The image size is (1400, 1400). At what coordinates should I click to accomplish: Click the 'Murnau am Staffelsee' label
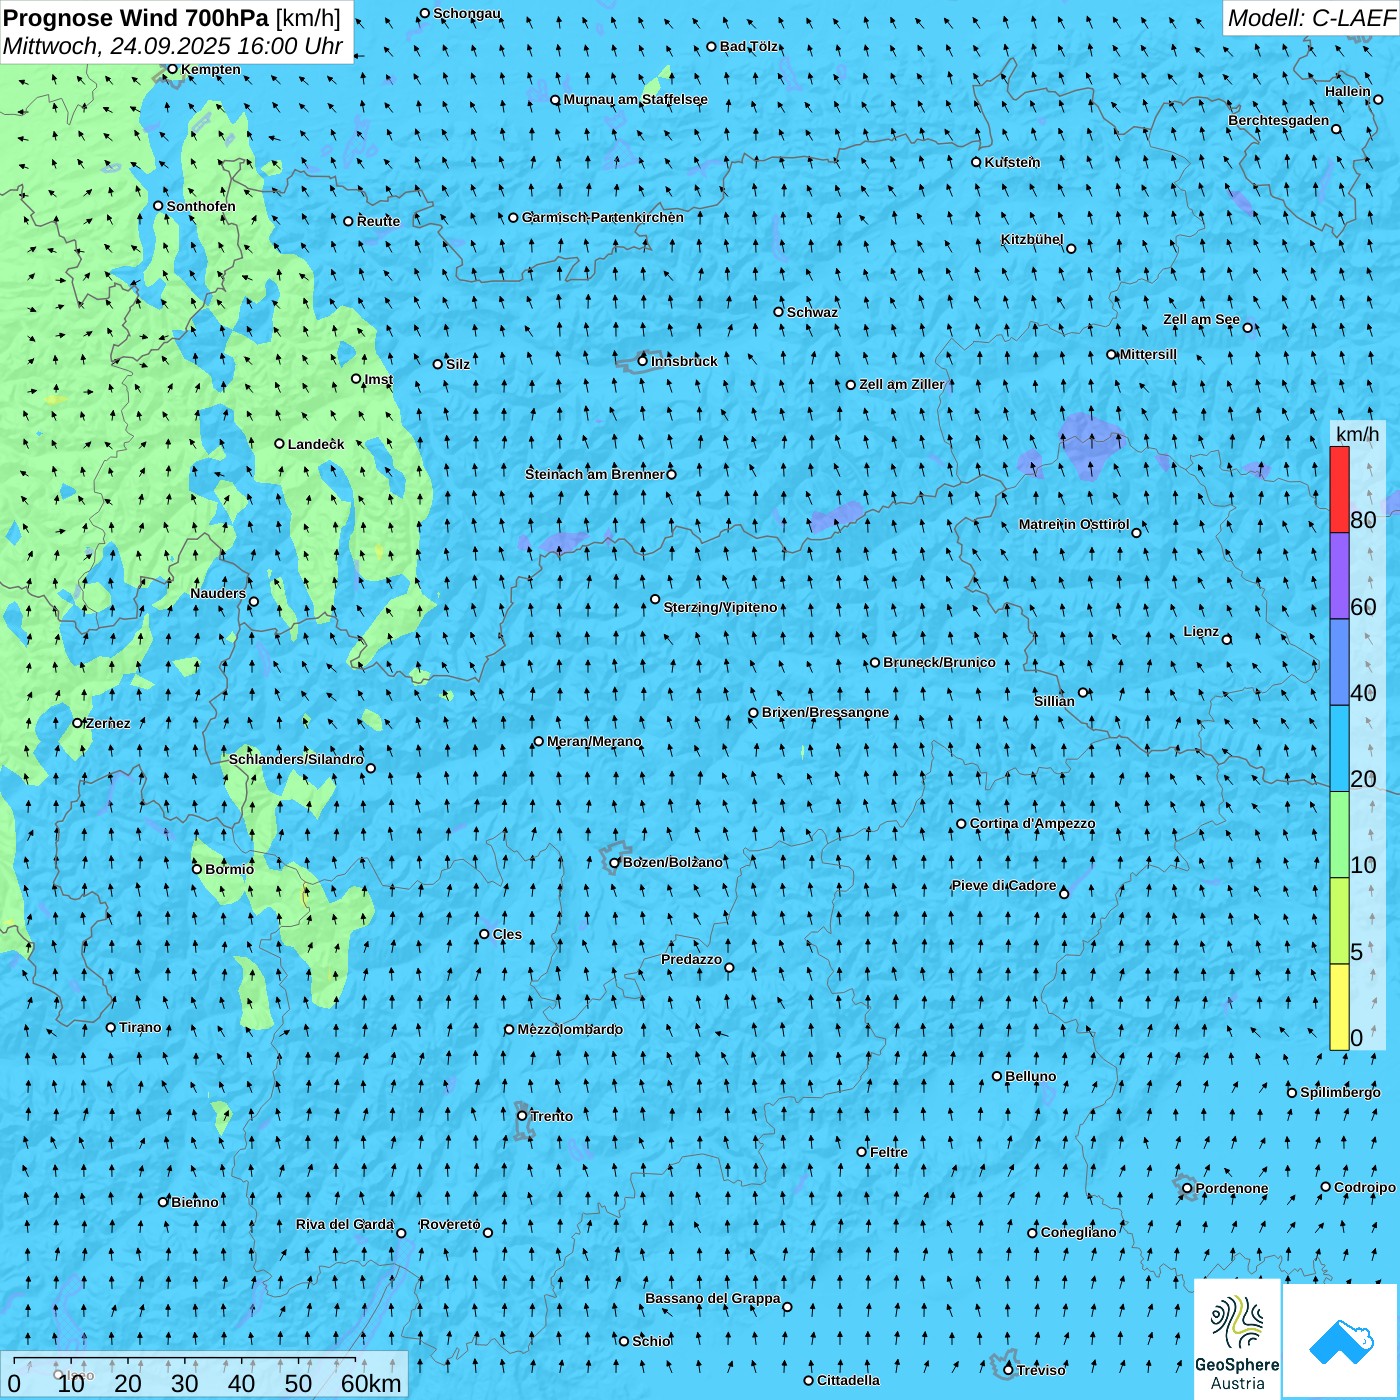point(635,99)
